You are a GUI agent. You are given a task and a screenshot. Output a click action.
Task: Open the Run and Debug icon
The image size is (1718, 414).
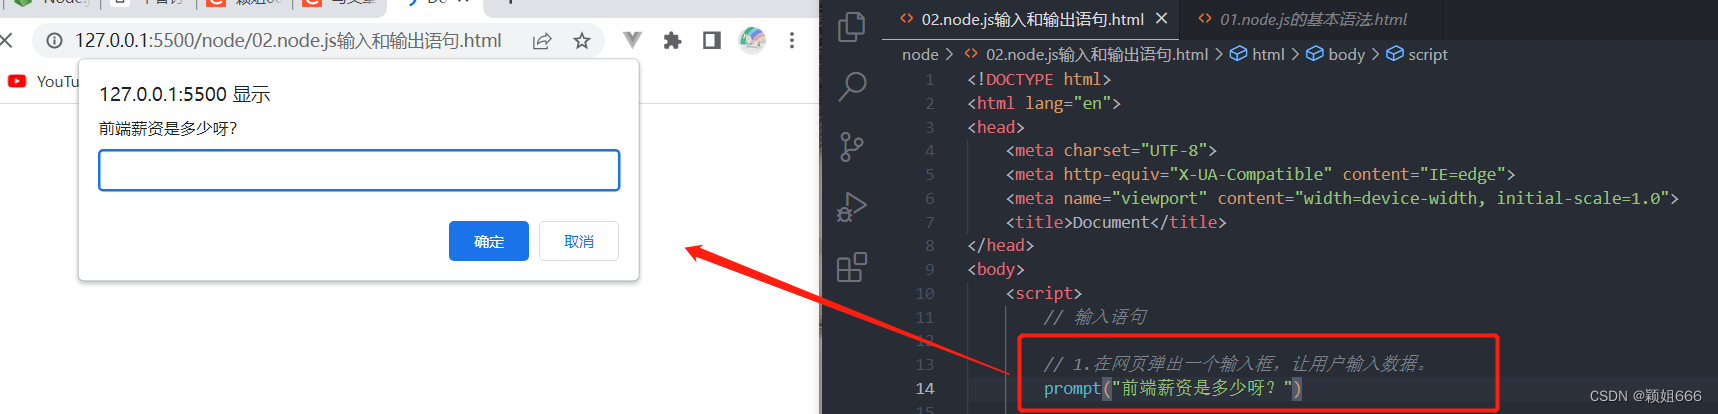pos(851,207)
